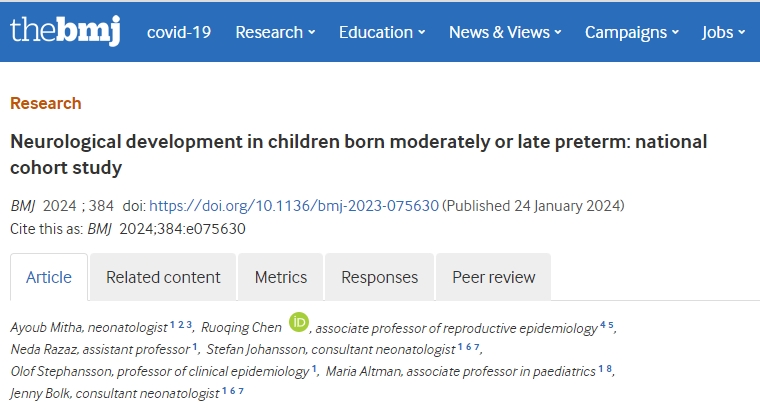Open the Jobs dropdown menu
Image resolution: width=760 pixels, height=411 pixels.
coord(723,32)
